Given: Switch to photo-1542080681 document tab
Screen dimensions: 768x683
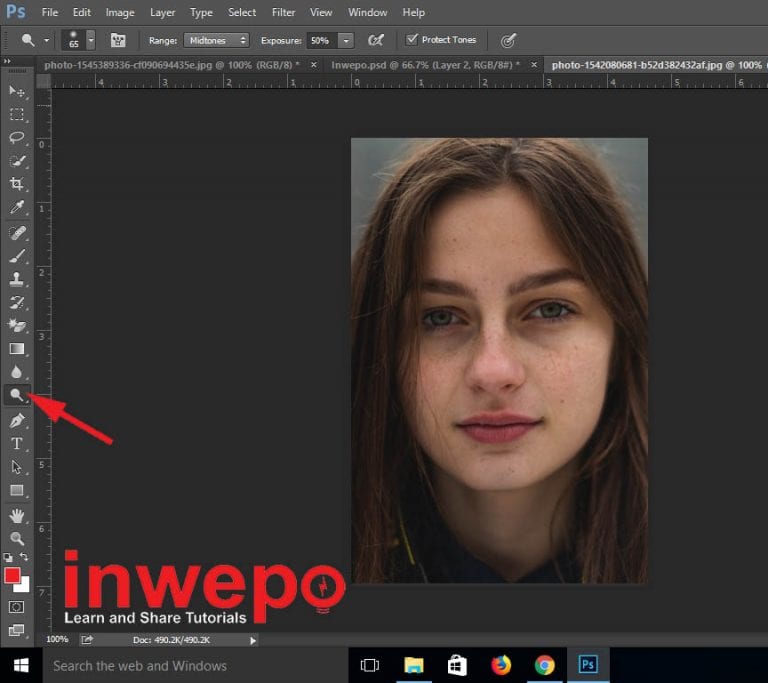Looking at the screenshot, I should (x=656, y=65).
